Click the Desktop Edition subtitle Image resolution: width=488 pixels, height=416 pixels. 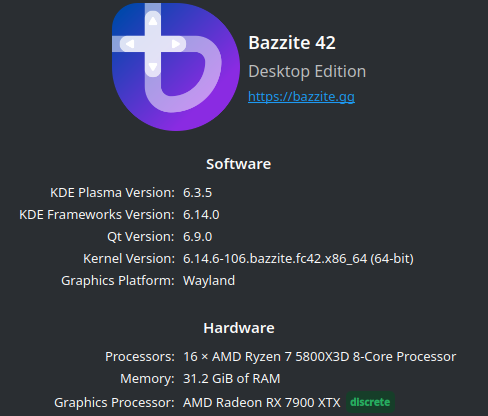point(307,72)
